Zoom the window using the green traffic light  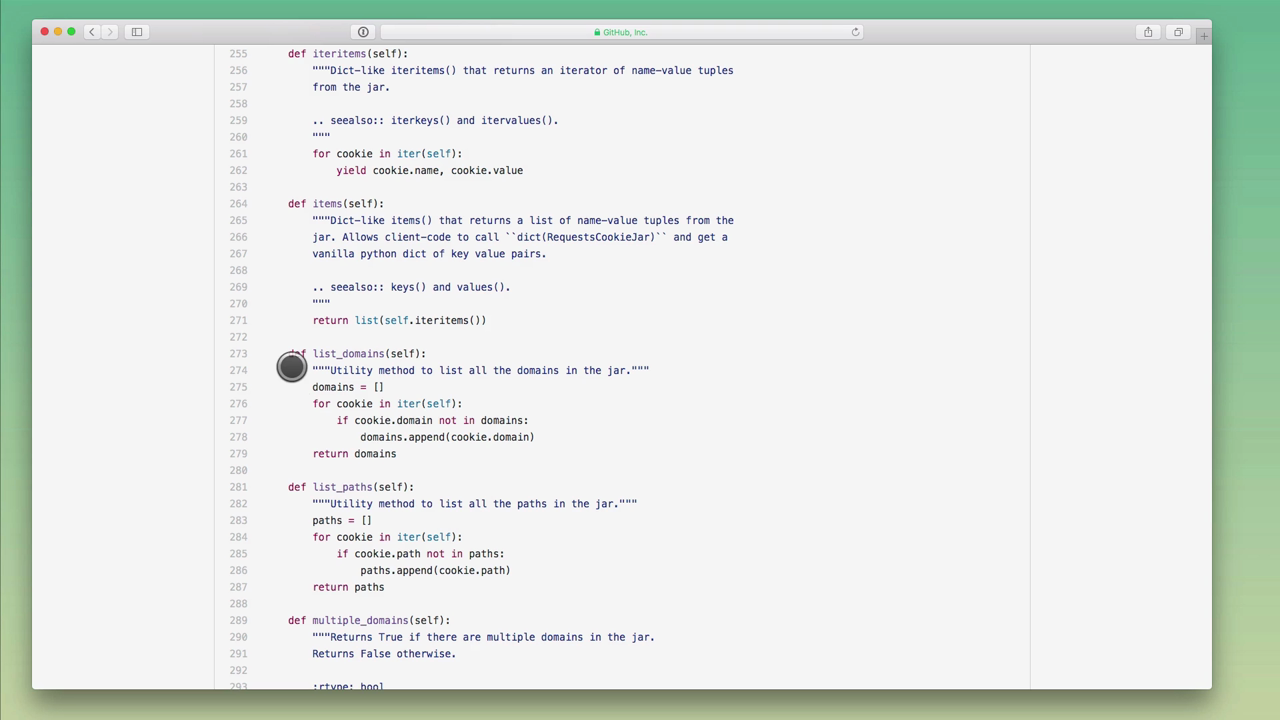[x=71, y=31]
